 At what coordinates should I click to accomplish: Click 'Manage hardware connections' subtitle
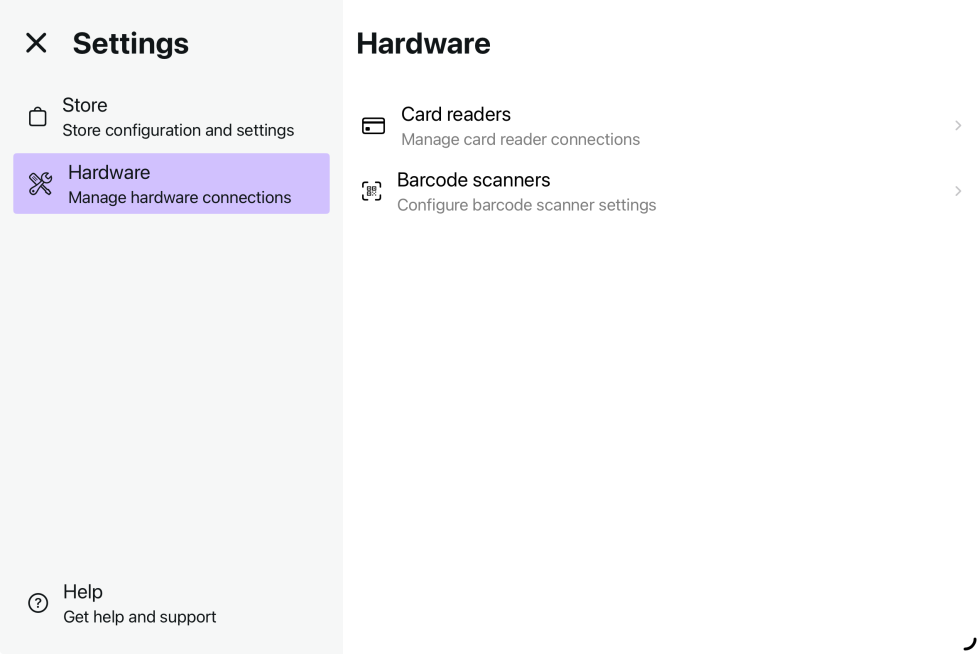click(180, 198)
